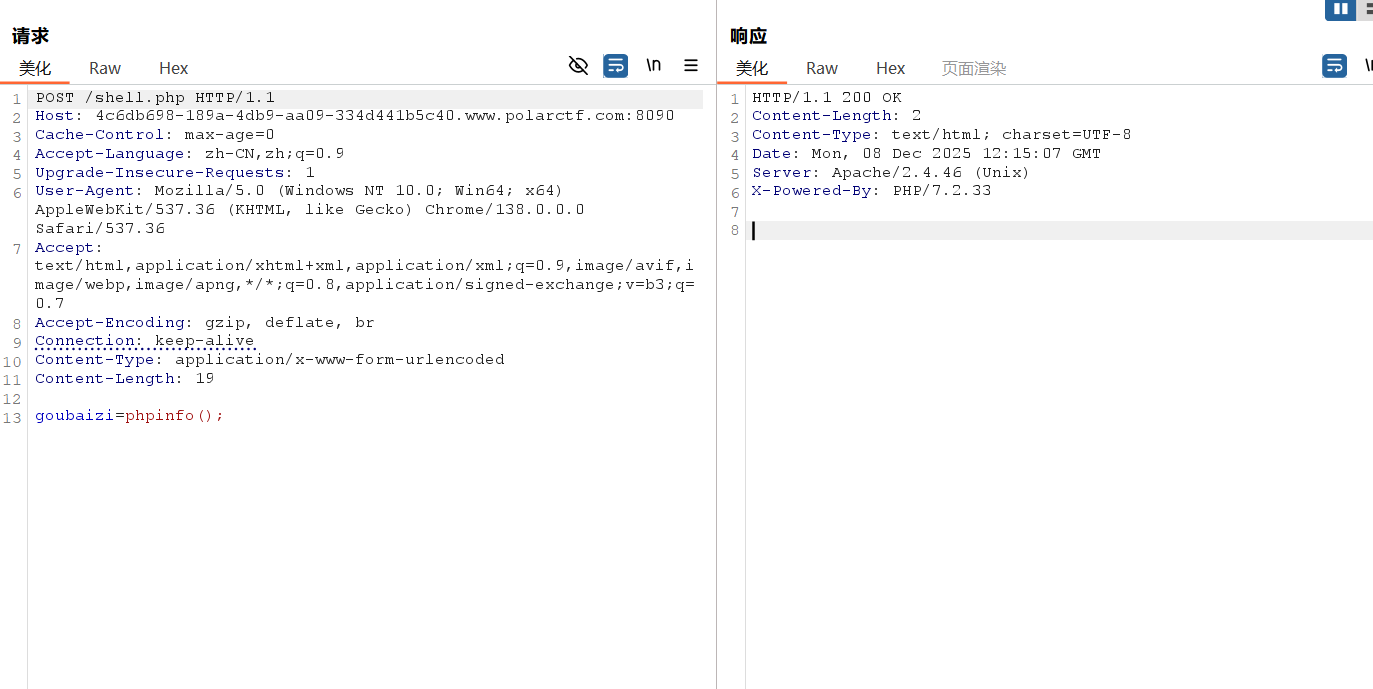Click the HTTP/1.1 200 OK status line

pyautogui.click(x=827, y=98)
